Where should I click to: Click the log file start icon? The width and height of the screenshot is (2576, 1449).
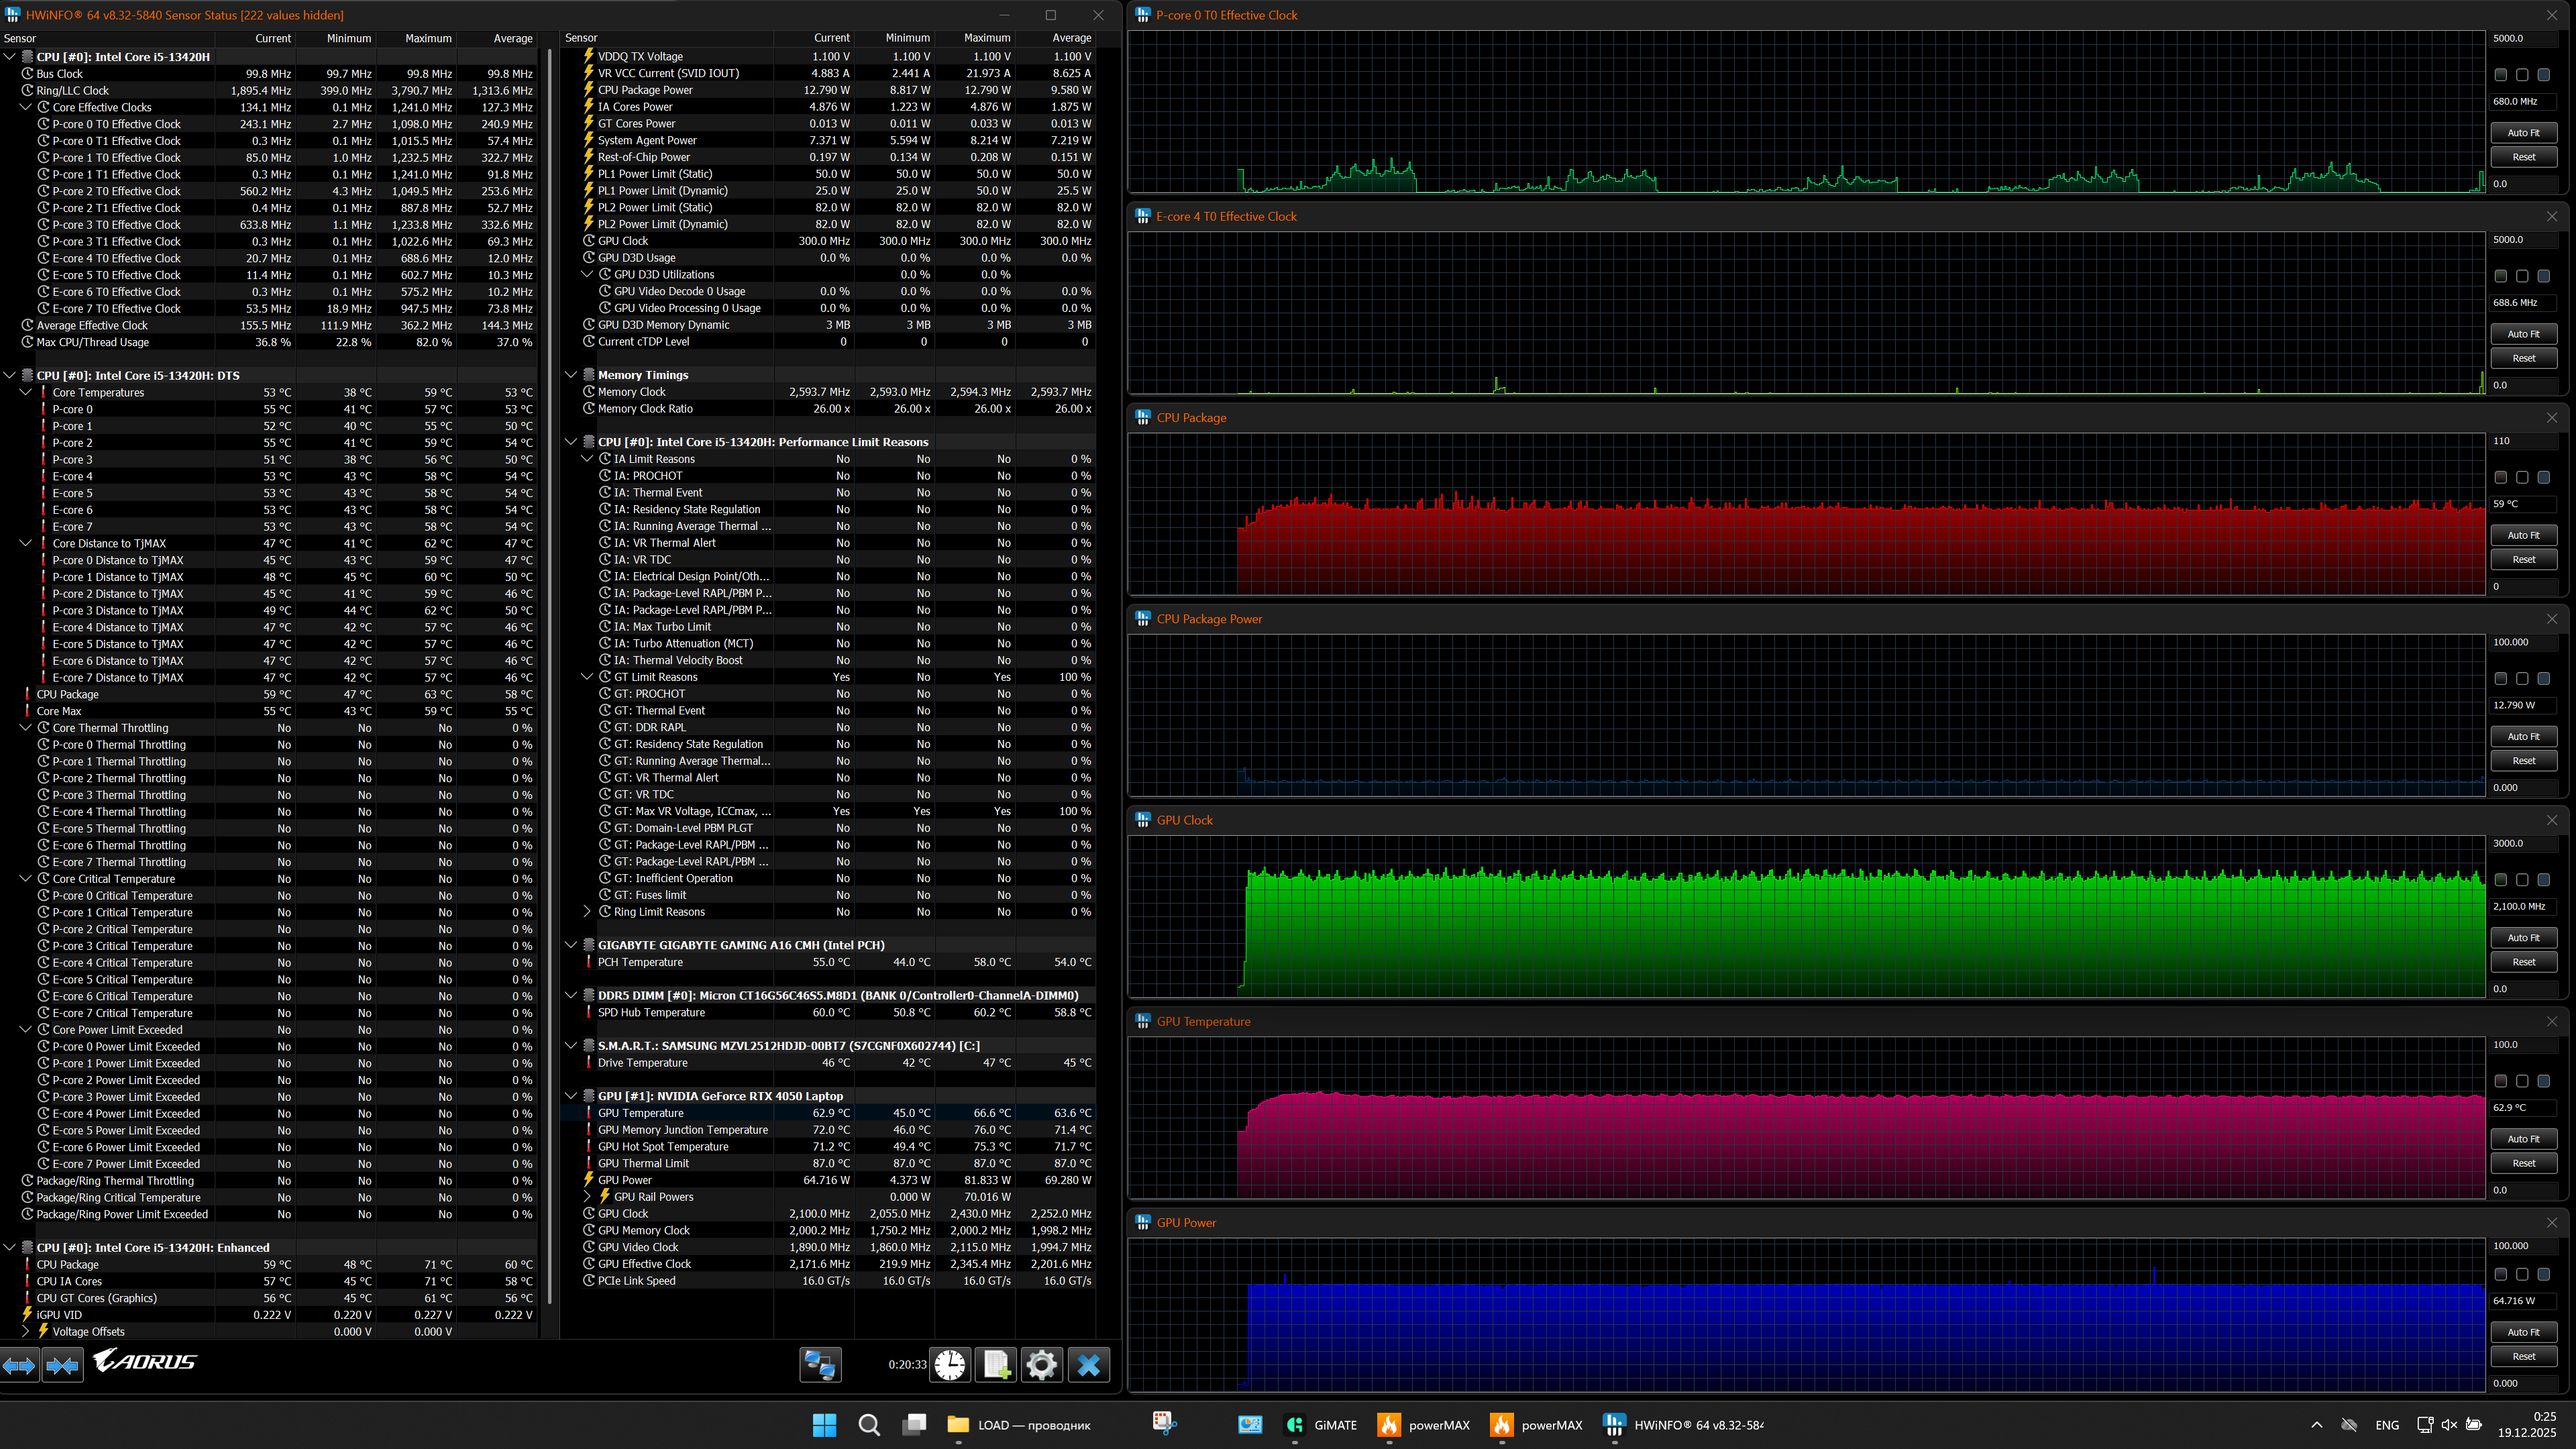(996, 1365)
